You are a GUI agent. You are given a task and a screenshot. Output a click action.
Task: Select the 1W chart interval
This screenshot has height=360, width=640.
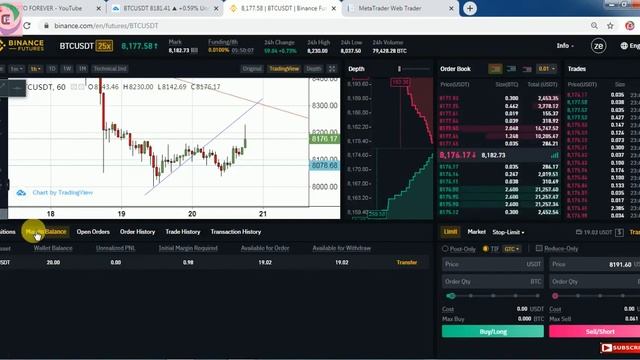click(x=67, y=69)
